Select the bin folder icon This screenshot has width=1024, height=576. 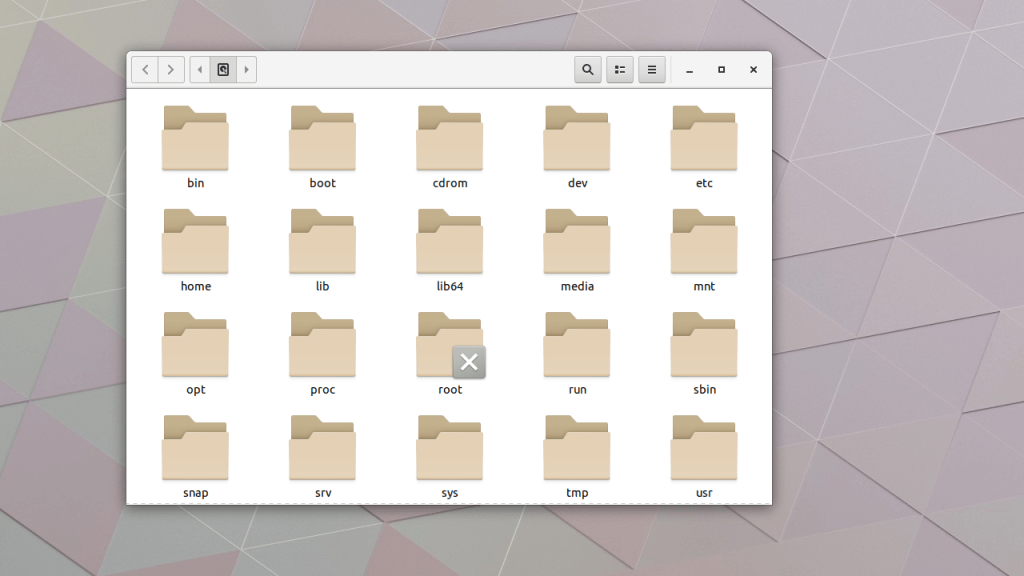pos(195,138)
